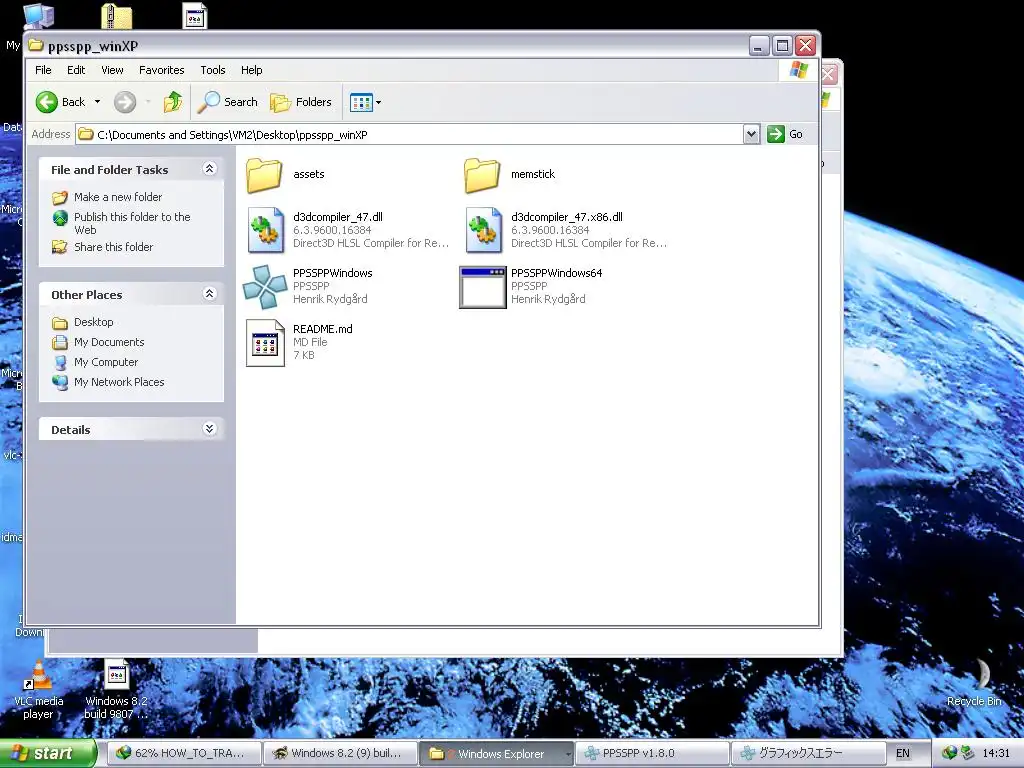Switch to 62% HOW_TO_TRA... taskbar item
This screenshot has width=1024, height=768.
[183, 753]
